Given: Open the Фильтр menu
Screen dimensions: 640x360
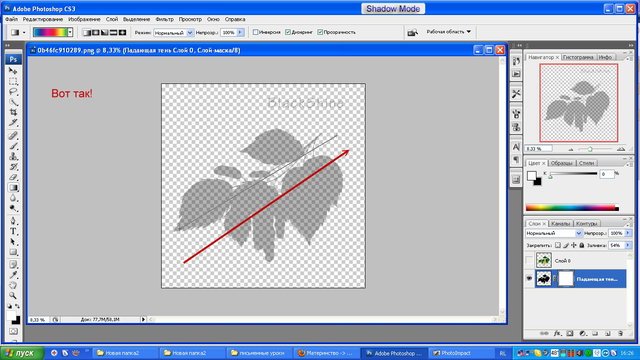Looking at the screenshot, I should (x=164, y=19).
